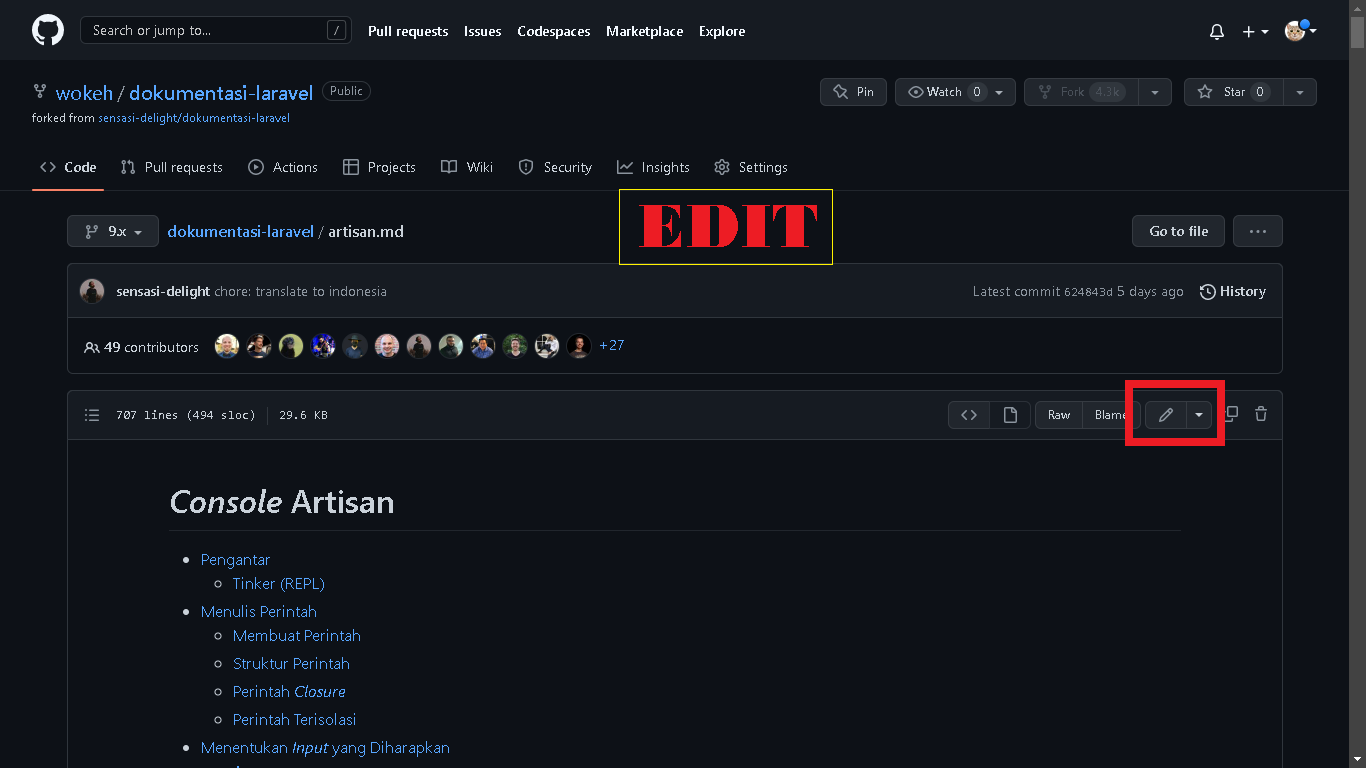Edit this file with pencil icon
The height and width of the screenshot is (768, 1366).
tap(1165, 415)
